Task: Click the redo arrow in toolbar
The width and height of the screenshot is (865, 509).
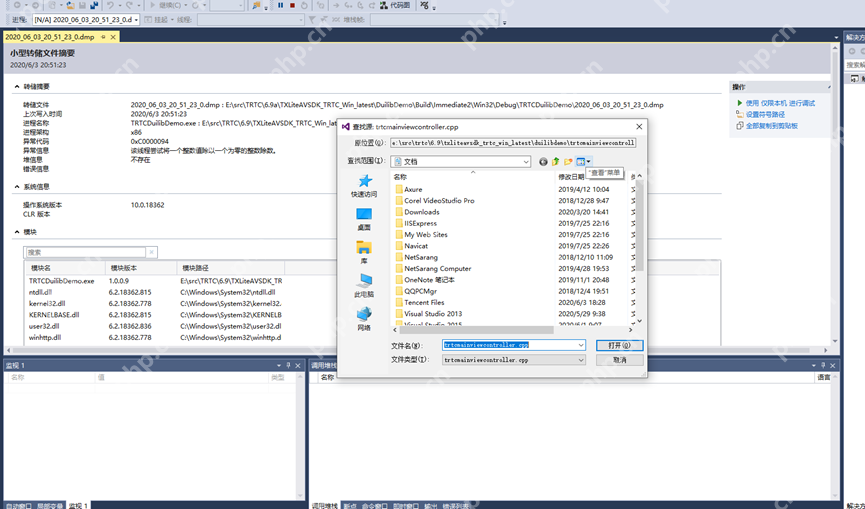Action: tap(130, 5)
